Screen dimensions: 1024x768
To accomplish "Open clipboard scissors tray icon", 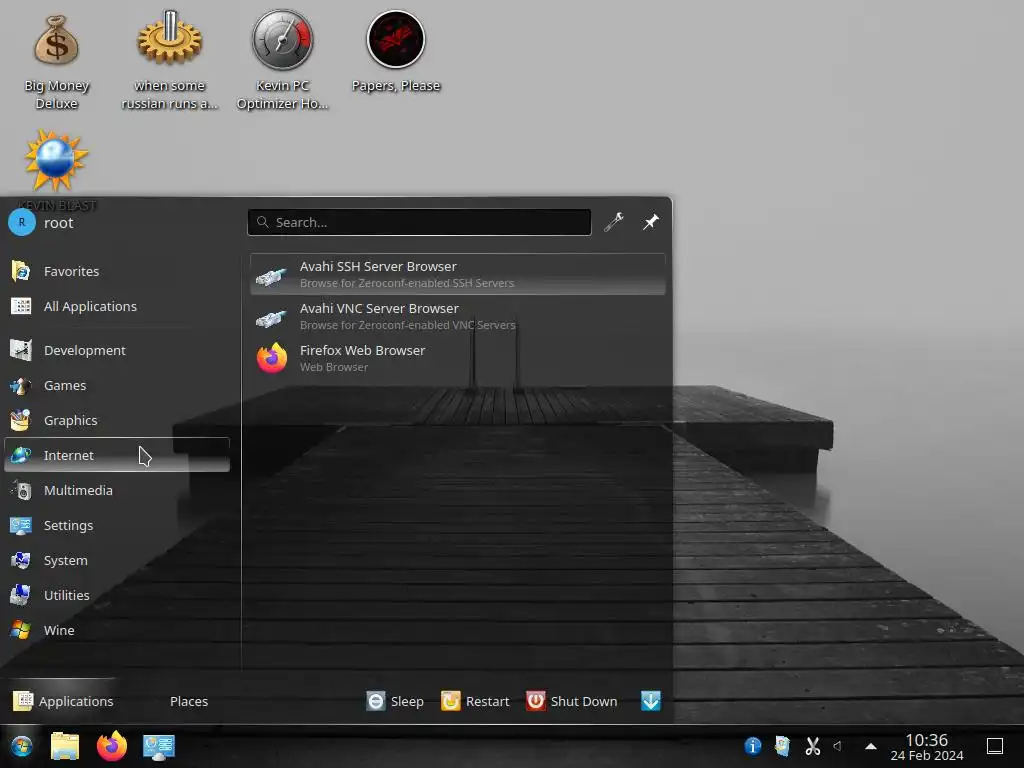I will 812,746.
